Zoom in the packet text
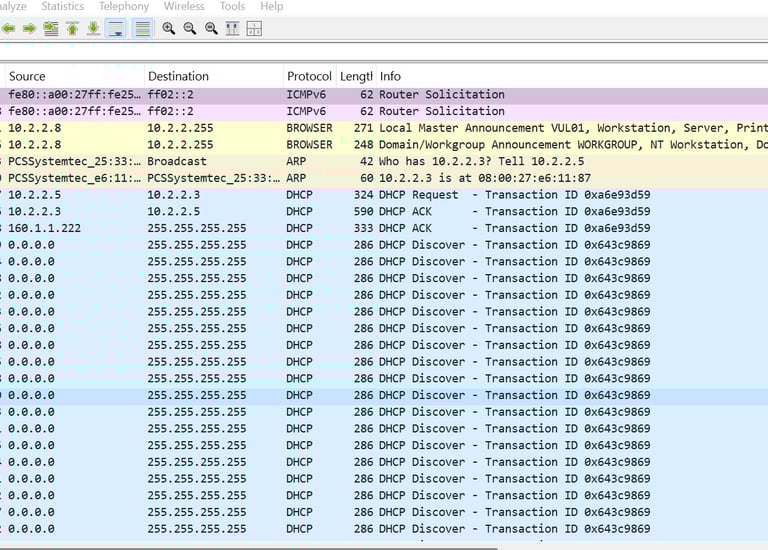The height and width of the screenshot is (550, 768). pyautogui.click(x=168, y=28)
